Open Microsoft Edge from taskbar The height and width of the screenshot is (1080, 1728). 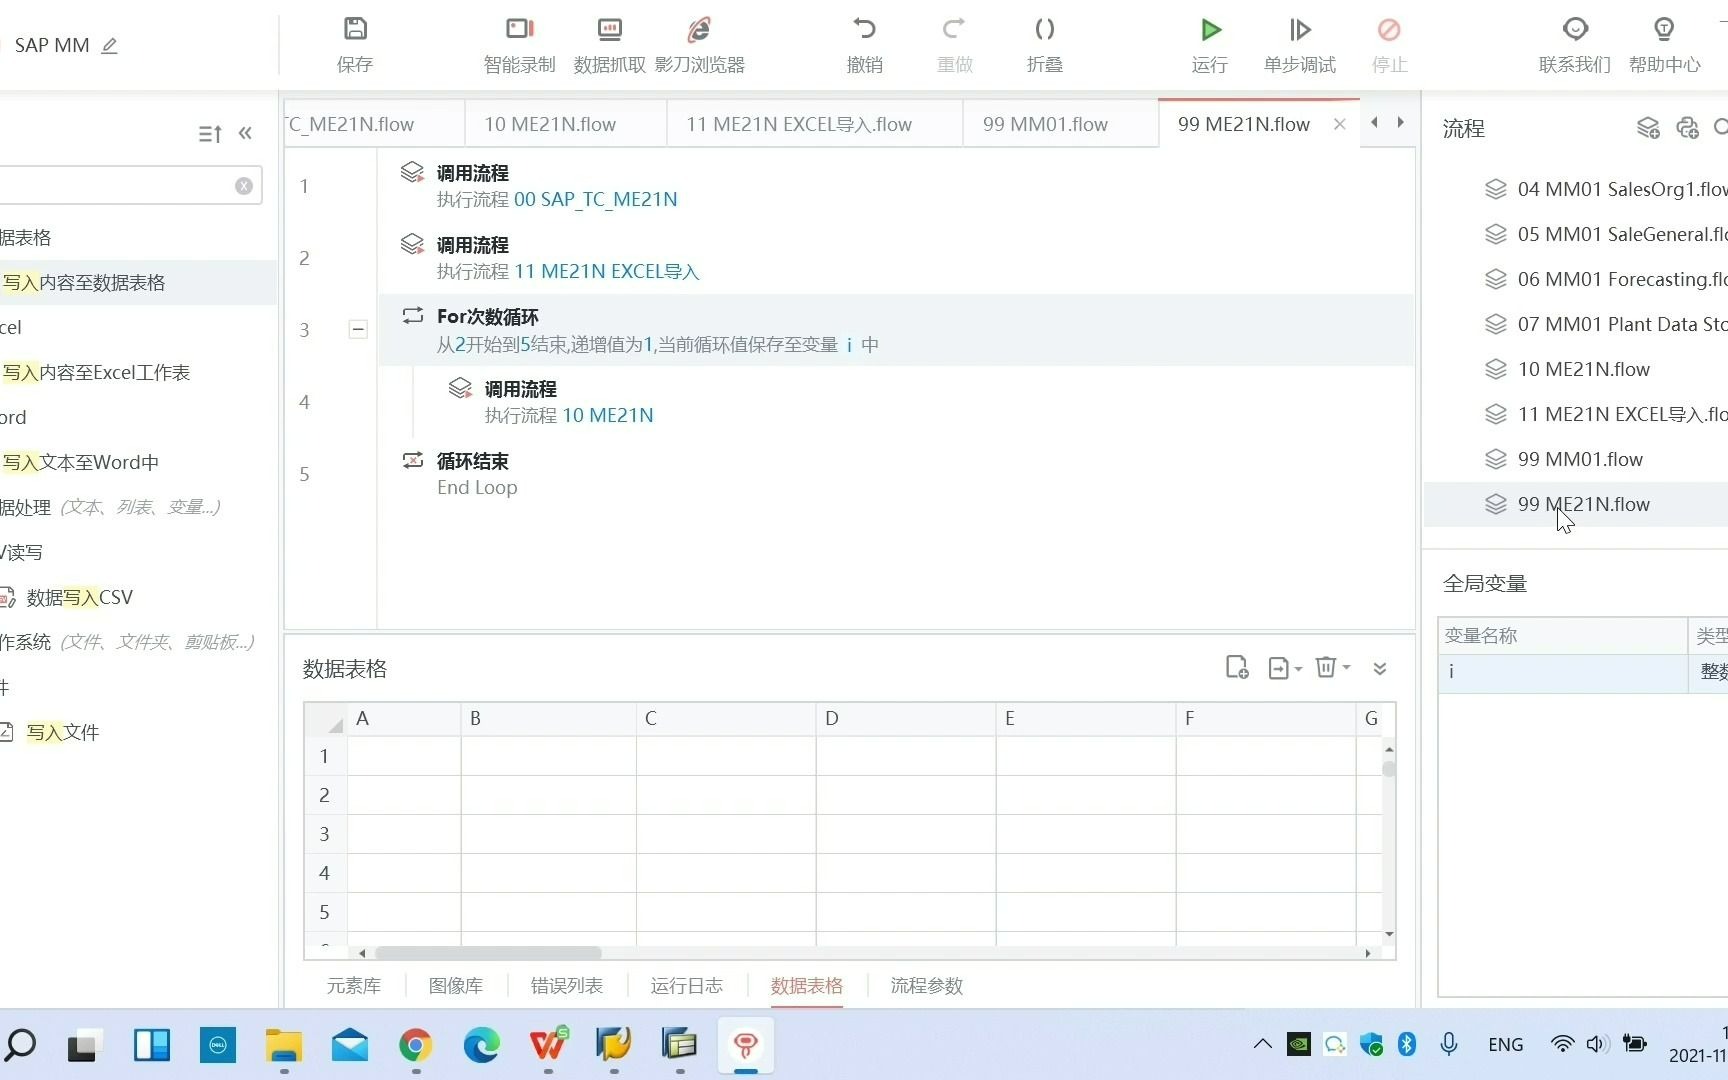point(482,1046)
